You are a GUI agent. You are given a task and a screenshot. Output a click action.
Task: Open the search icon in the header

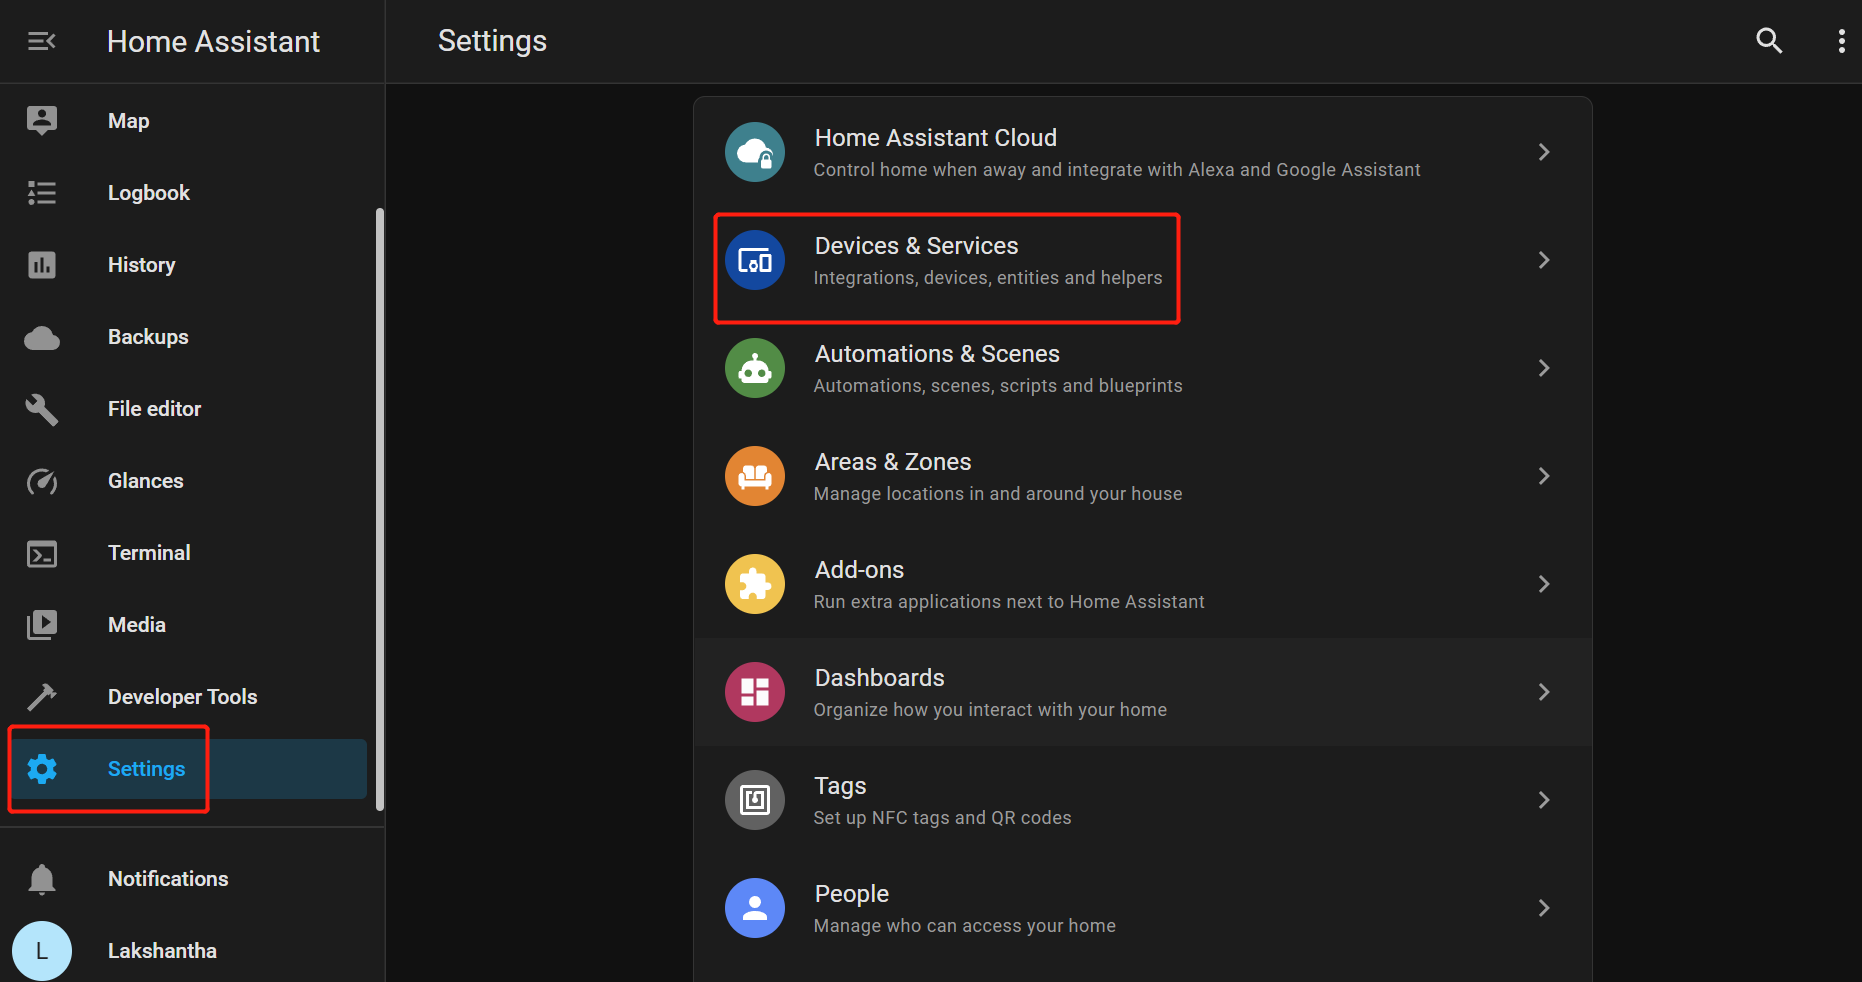click(1769, 41)
